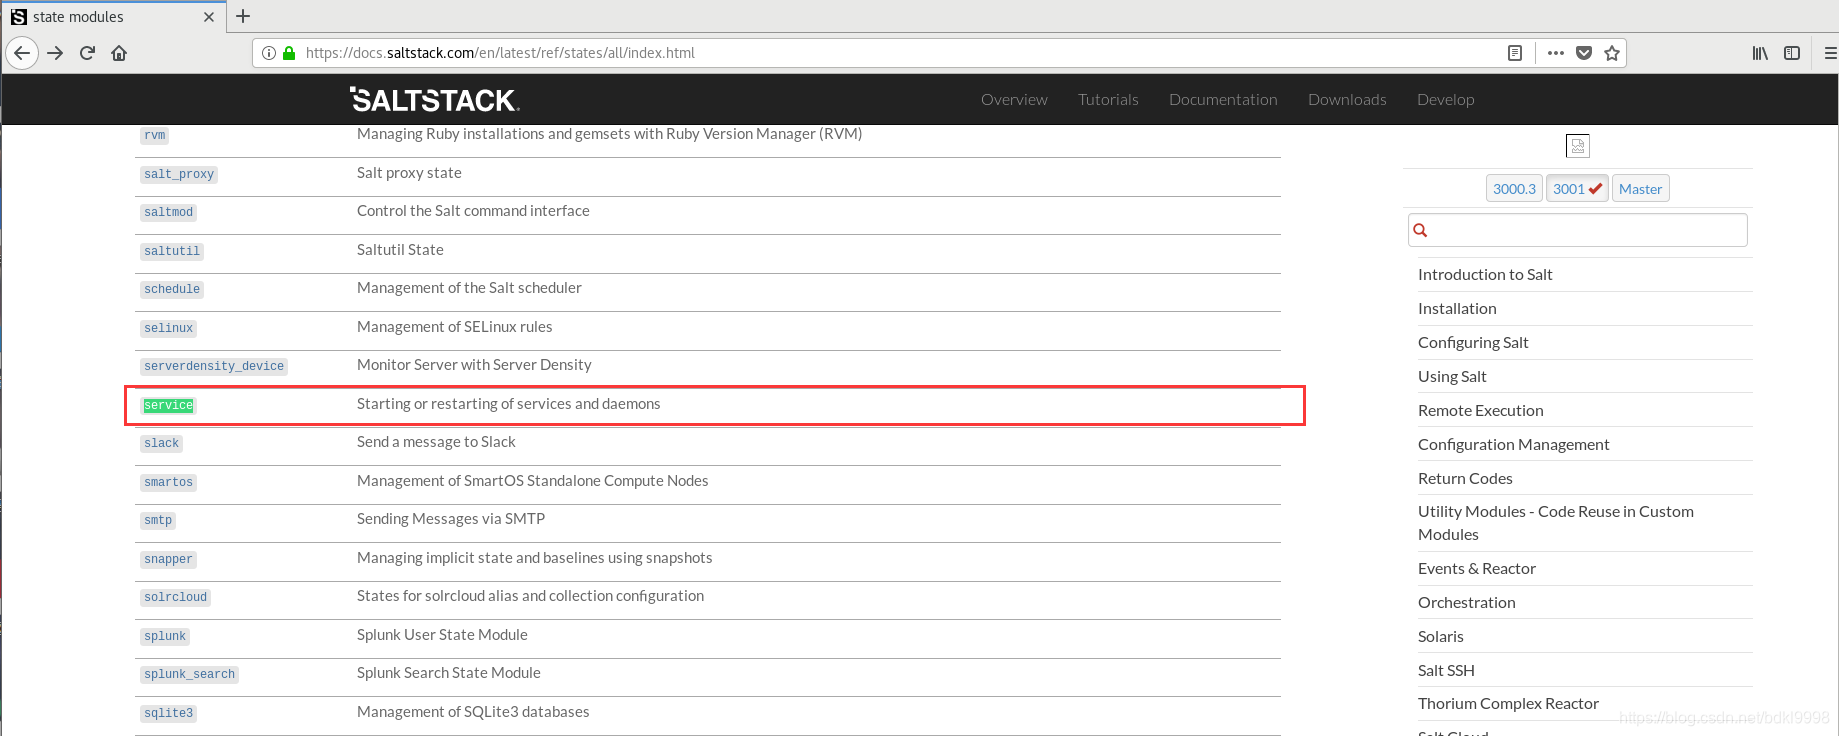Open the saltutil module link
The image size is (1839, 736).
[x=172, y=251]
